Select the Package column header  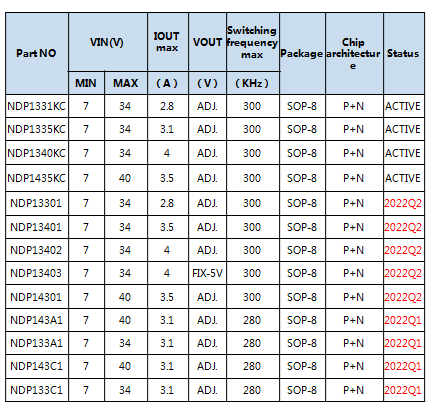302,53
